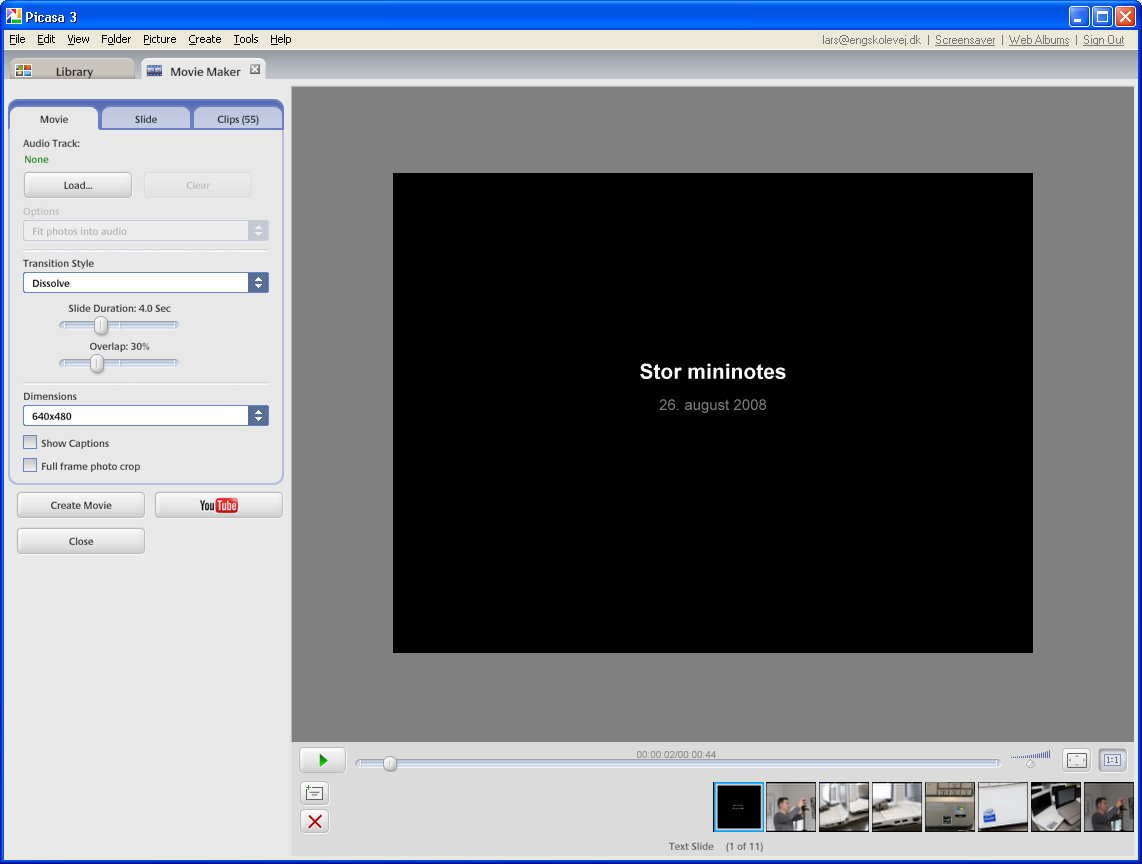Open the Create menu
The height and width of the screenshot is (864, 1142).
tap(204, 39)
